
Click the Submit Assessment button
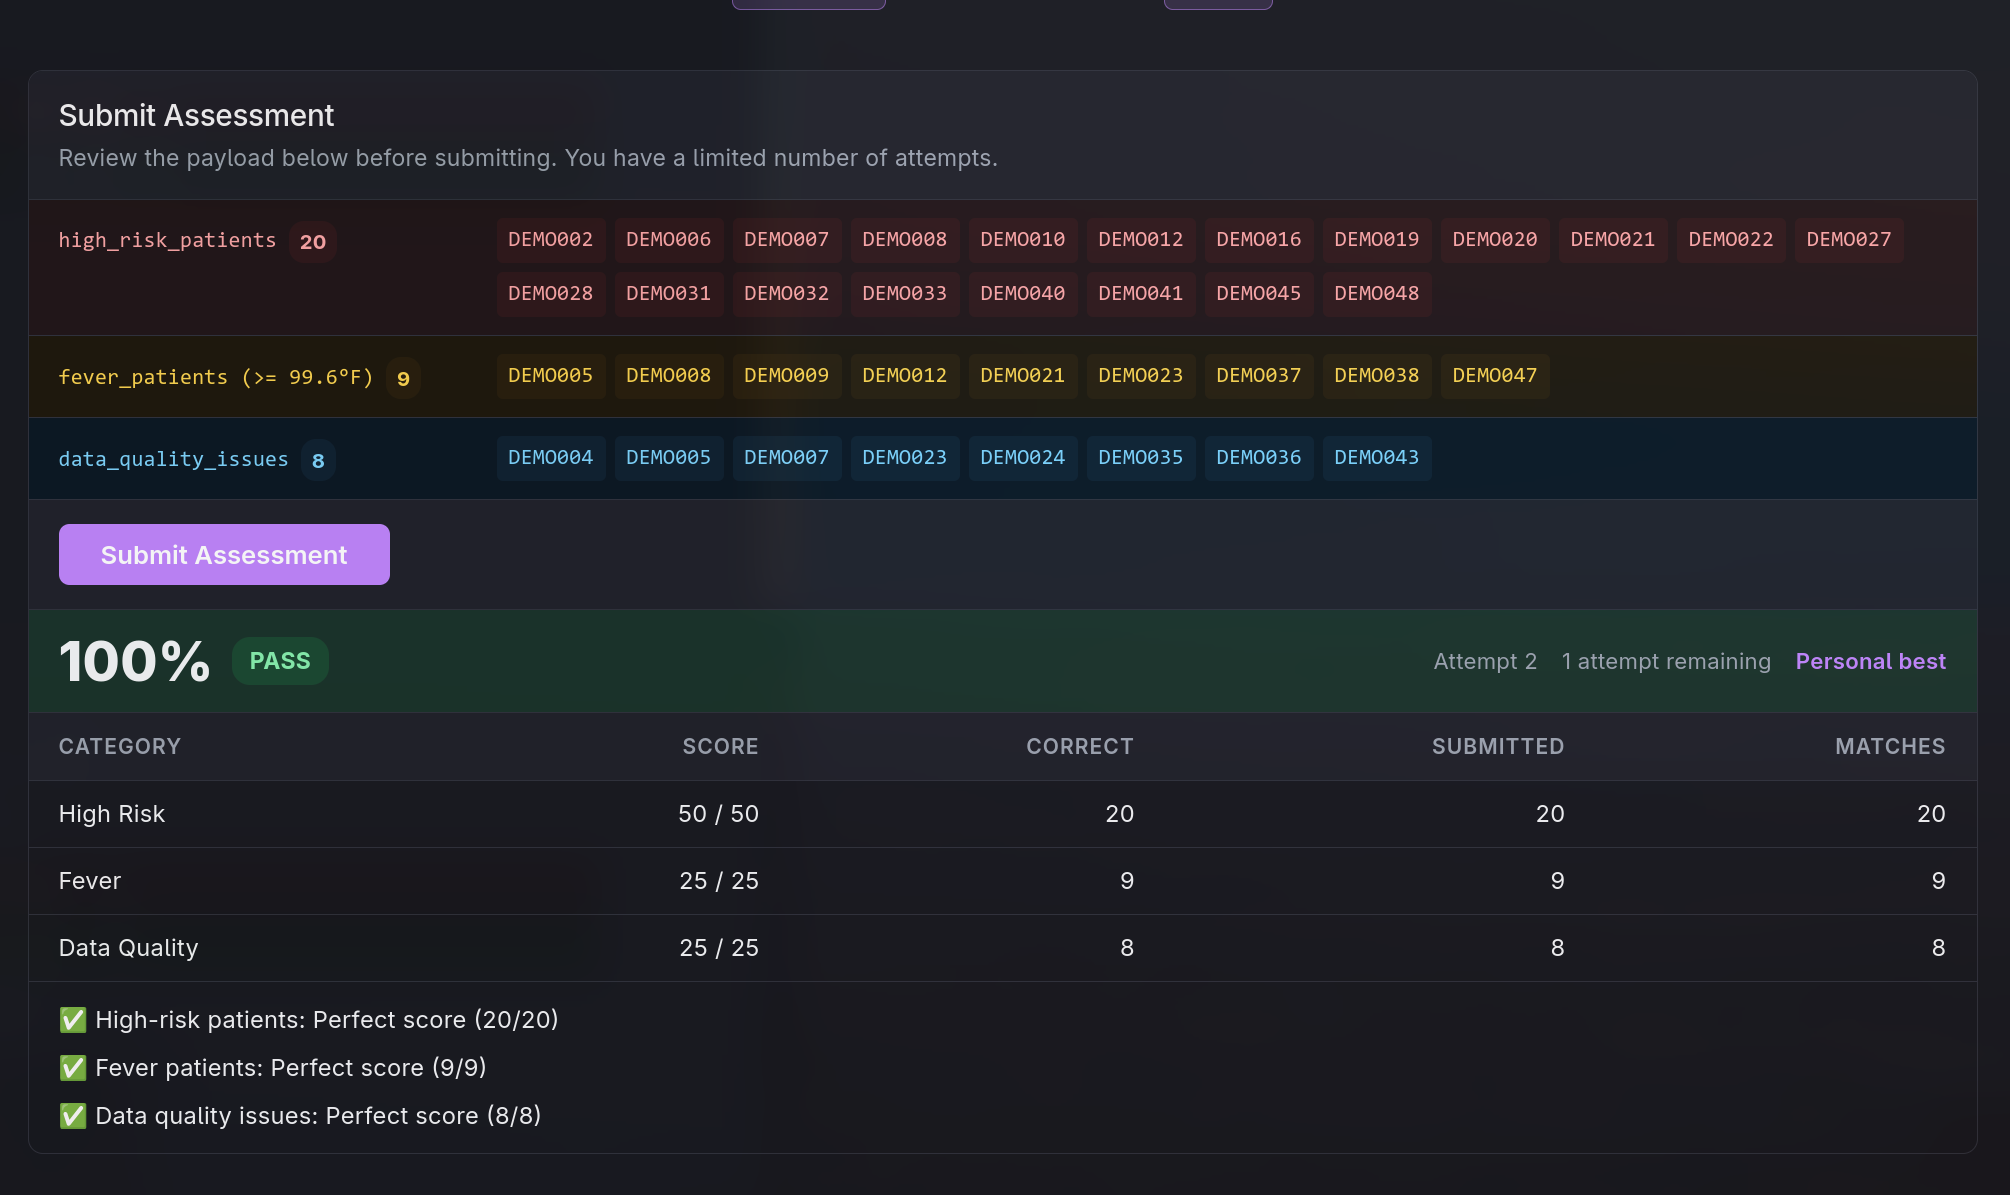pyautogui.click(x=224, y=555)
